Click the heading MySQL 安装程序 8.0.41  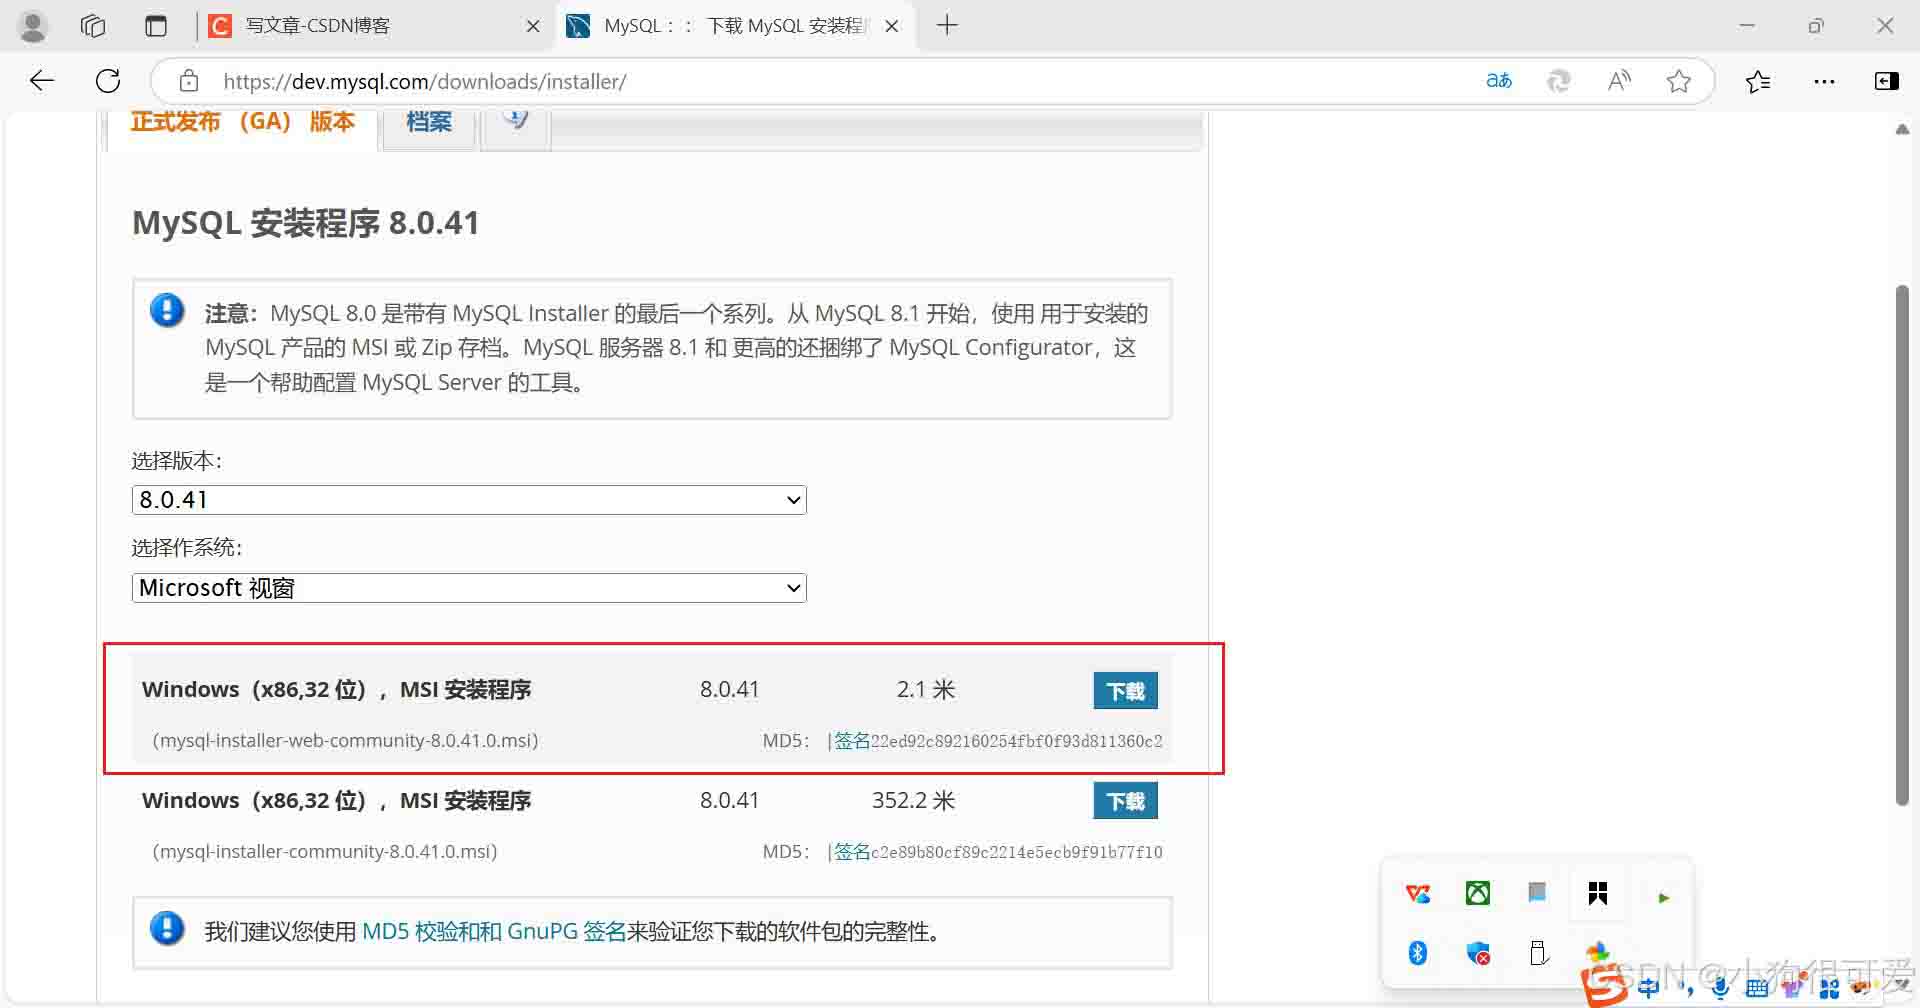[x=306, y=222]
